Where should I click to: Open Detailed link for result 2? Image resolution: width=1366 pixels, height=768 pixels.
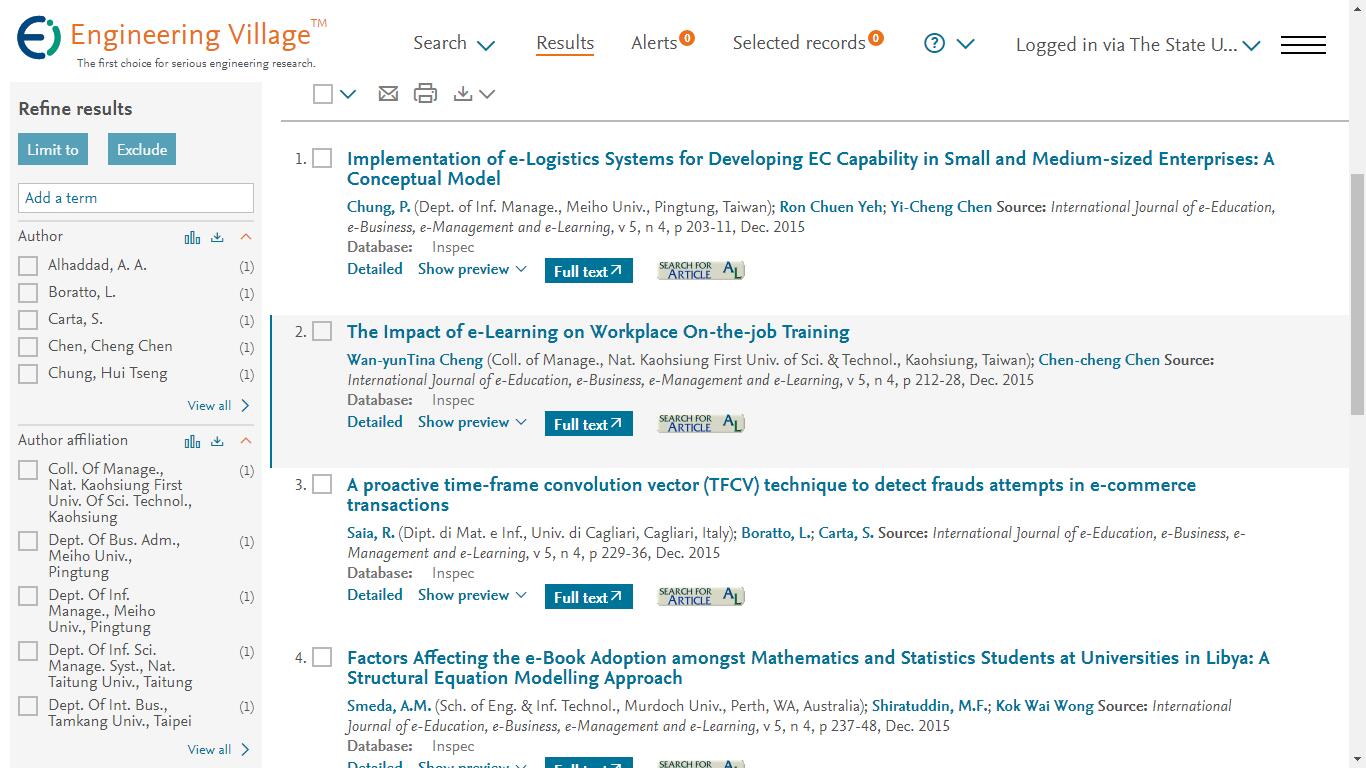coord(375,422)
